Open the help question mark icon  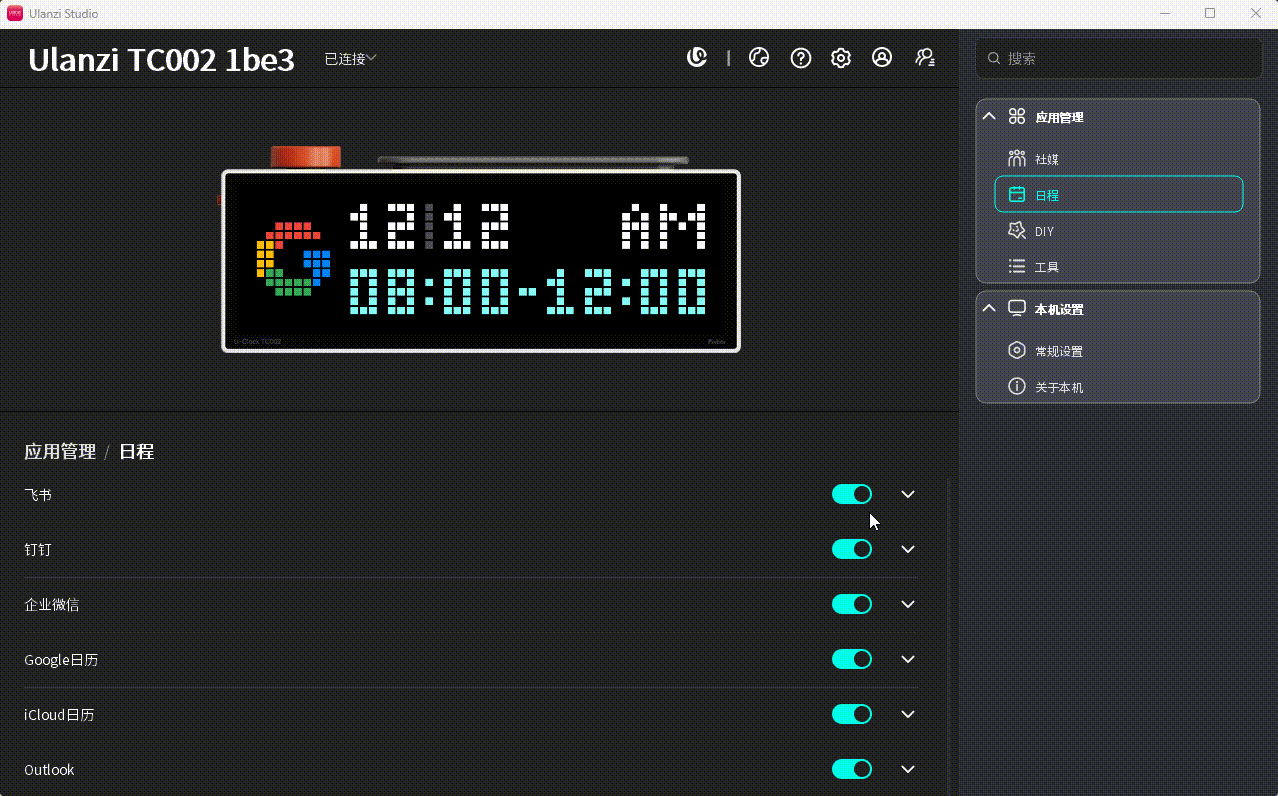click(x=800, y=58)
